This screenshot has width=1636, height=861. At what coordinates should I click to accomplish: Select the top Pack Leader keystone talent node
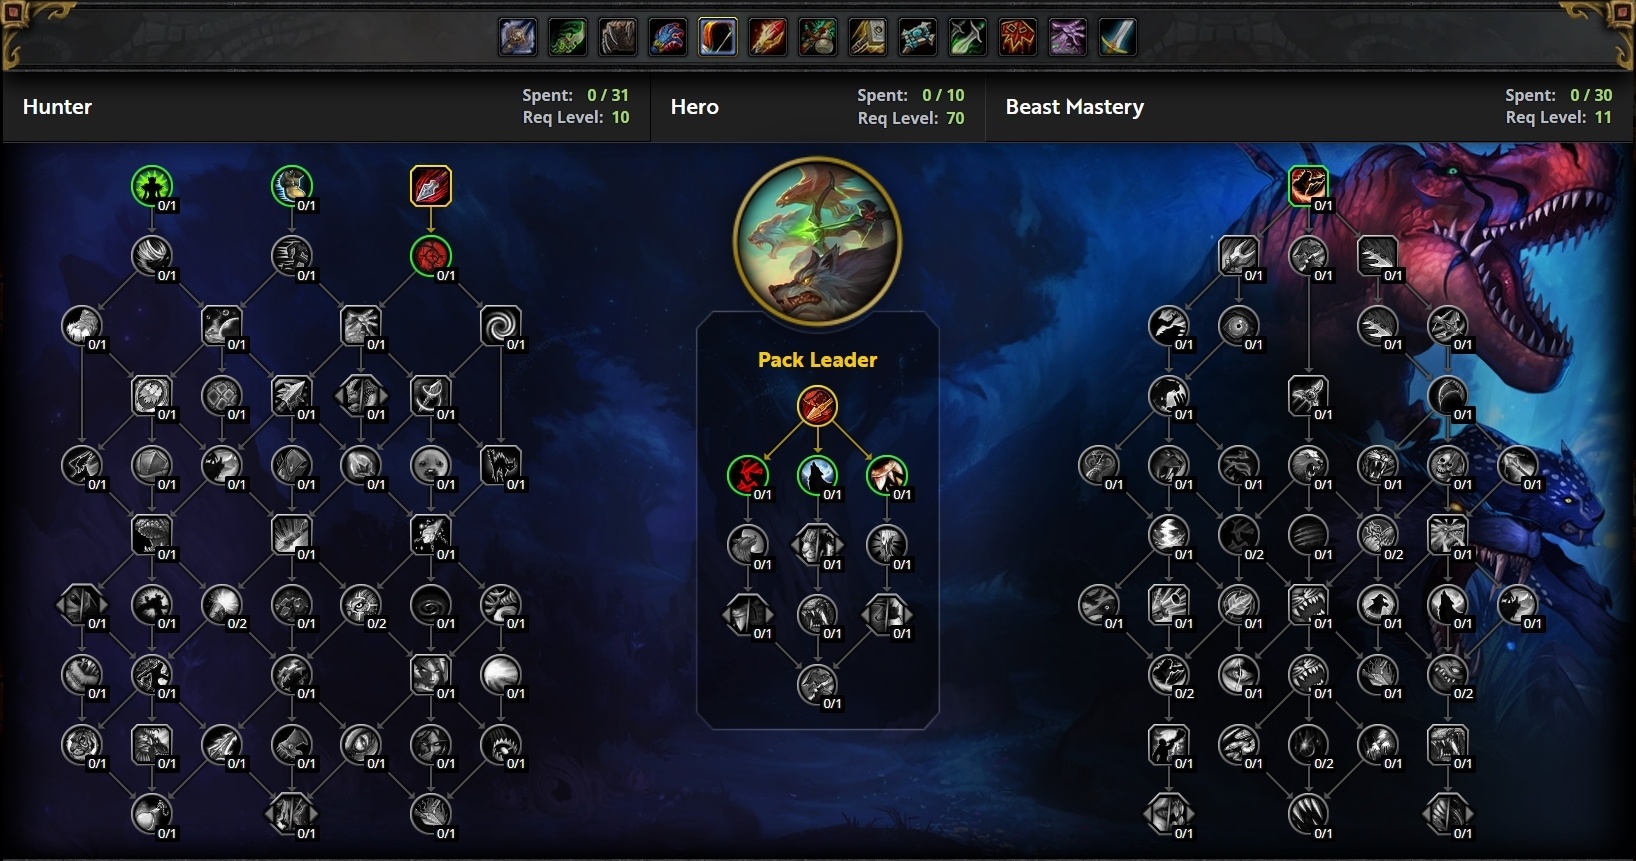[x=817, y=406]
